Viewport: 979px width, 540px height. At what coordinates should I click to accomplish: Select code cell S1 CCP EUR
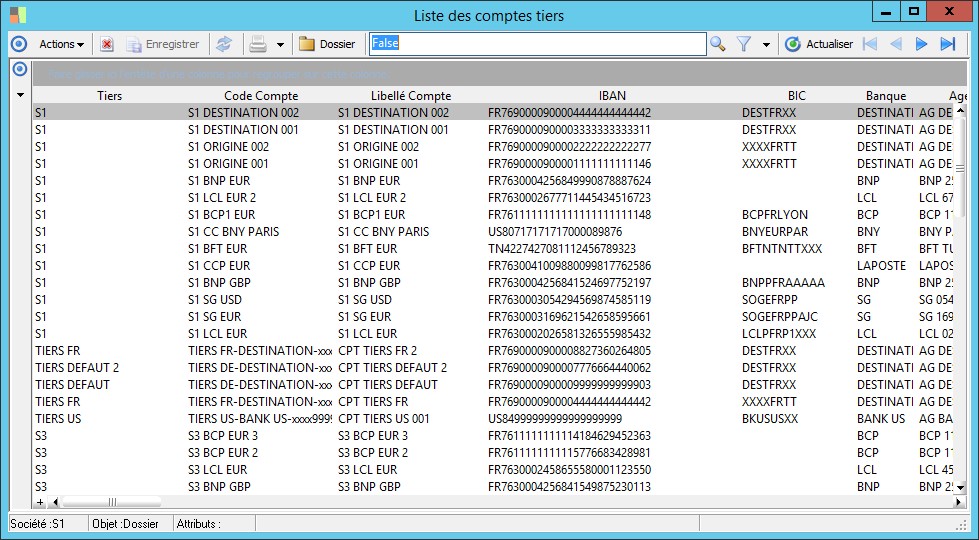(261, 265)
